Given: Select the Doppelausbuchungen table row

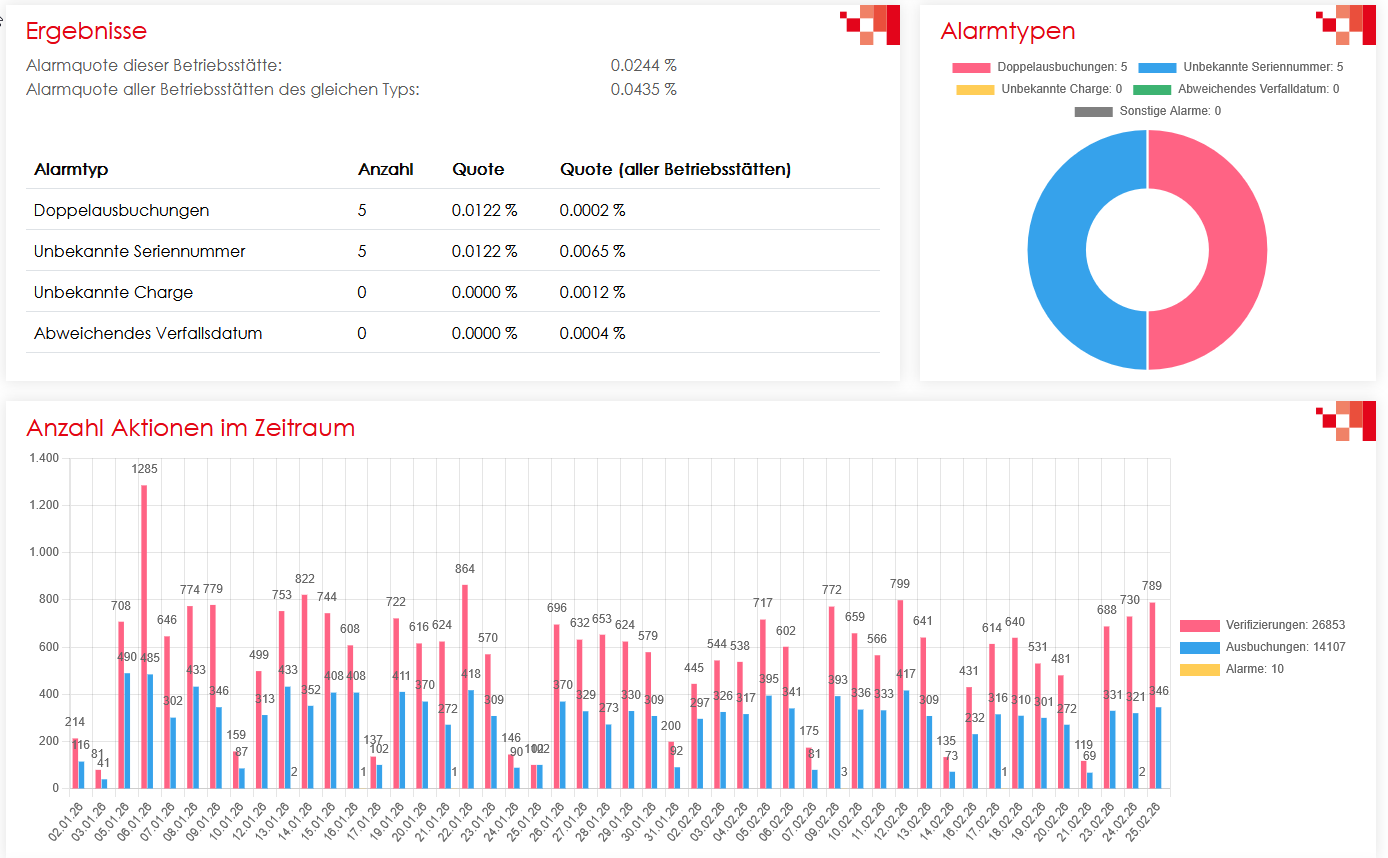Looking at the screenshot, I should point(122,211).
